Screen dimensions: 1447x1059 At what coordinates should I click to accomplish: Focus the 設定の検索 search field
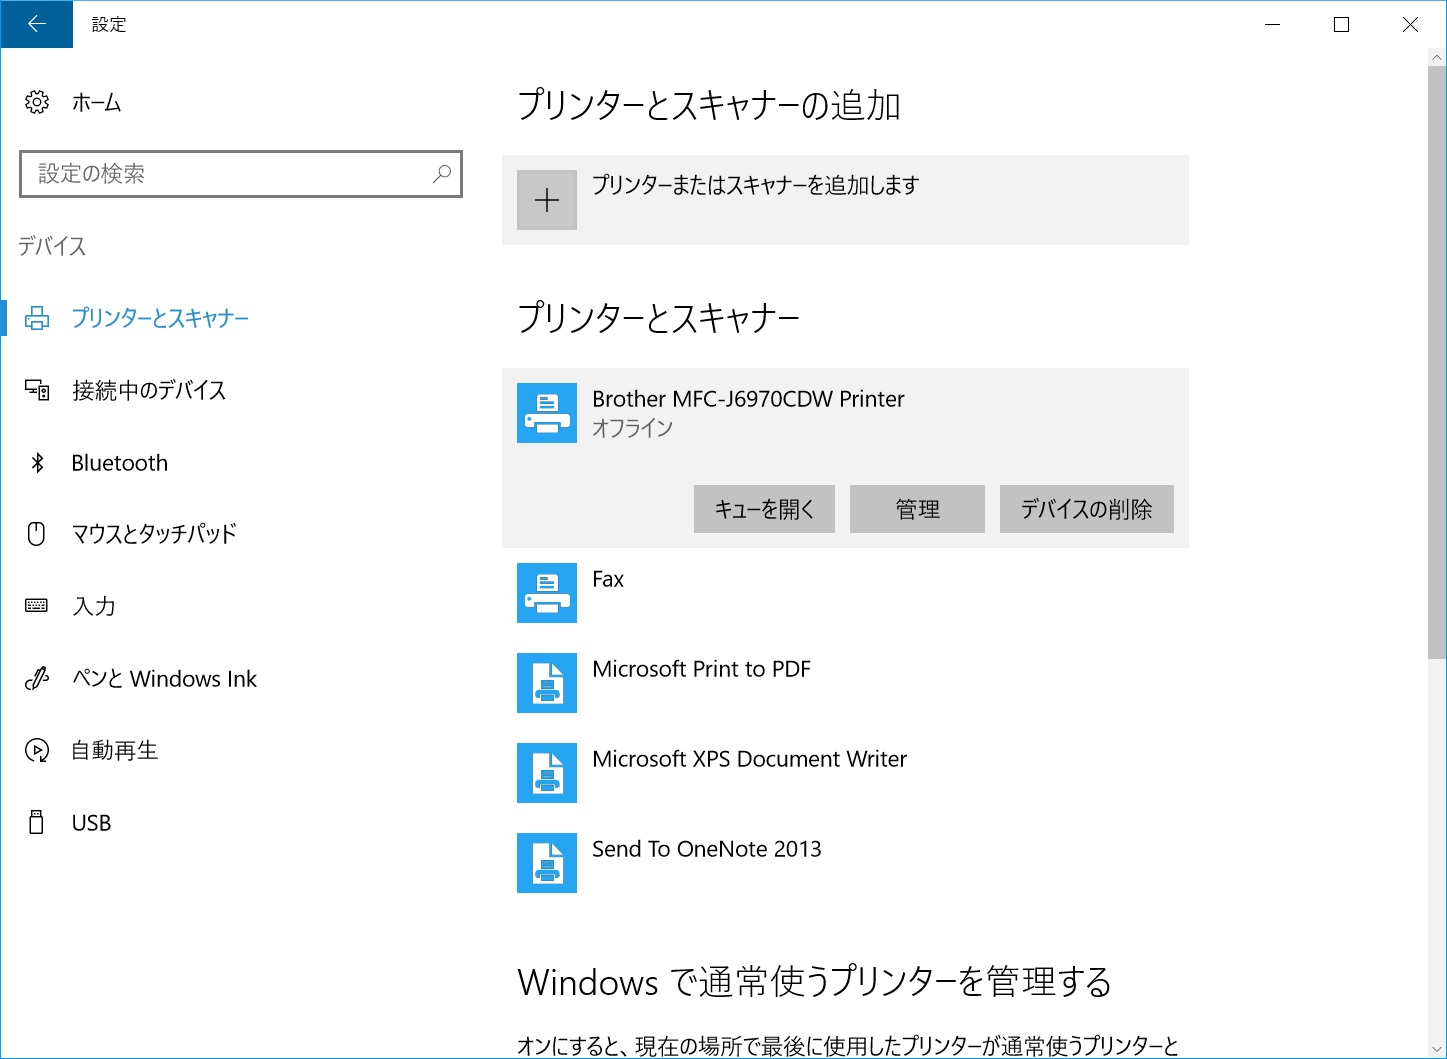[x=241, y=174]
